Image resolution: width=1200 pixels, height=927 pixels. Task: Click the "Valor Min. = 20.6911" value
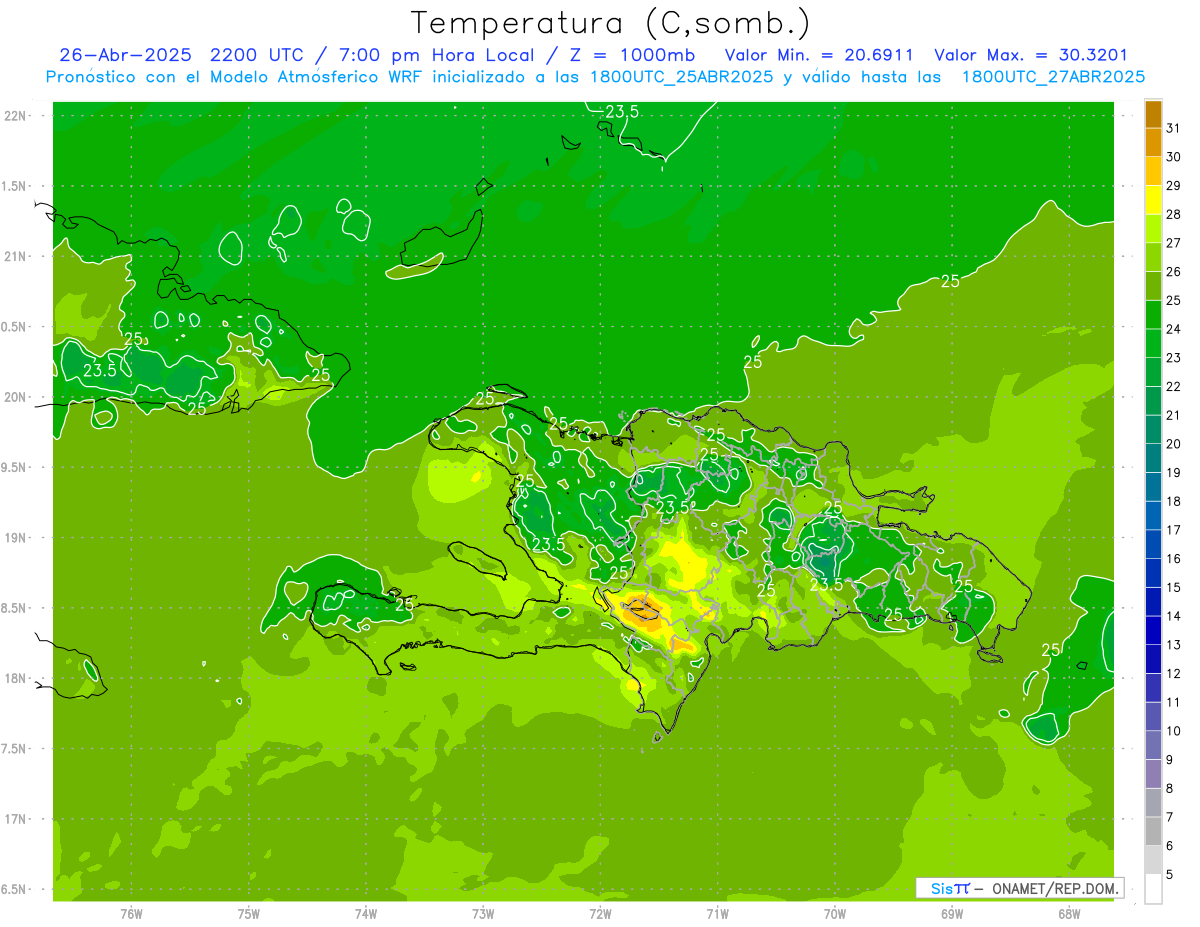coord(819,55)
